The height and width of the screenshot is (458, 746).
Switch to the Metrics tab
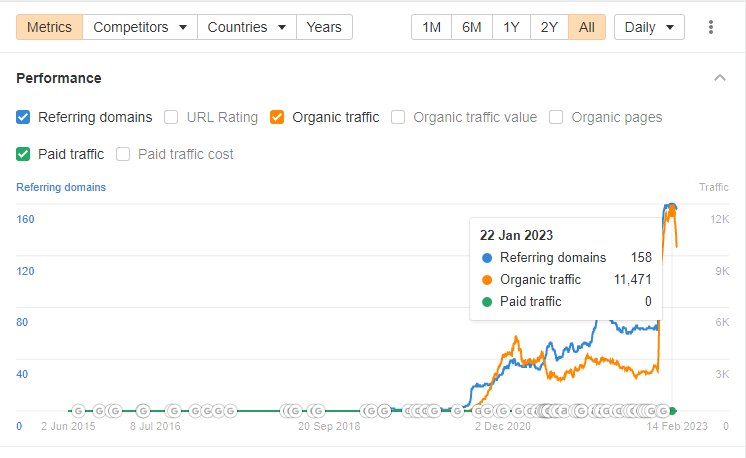50,27
